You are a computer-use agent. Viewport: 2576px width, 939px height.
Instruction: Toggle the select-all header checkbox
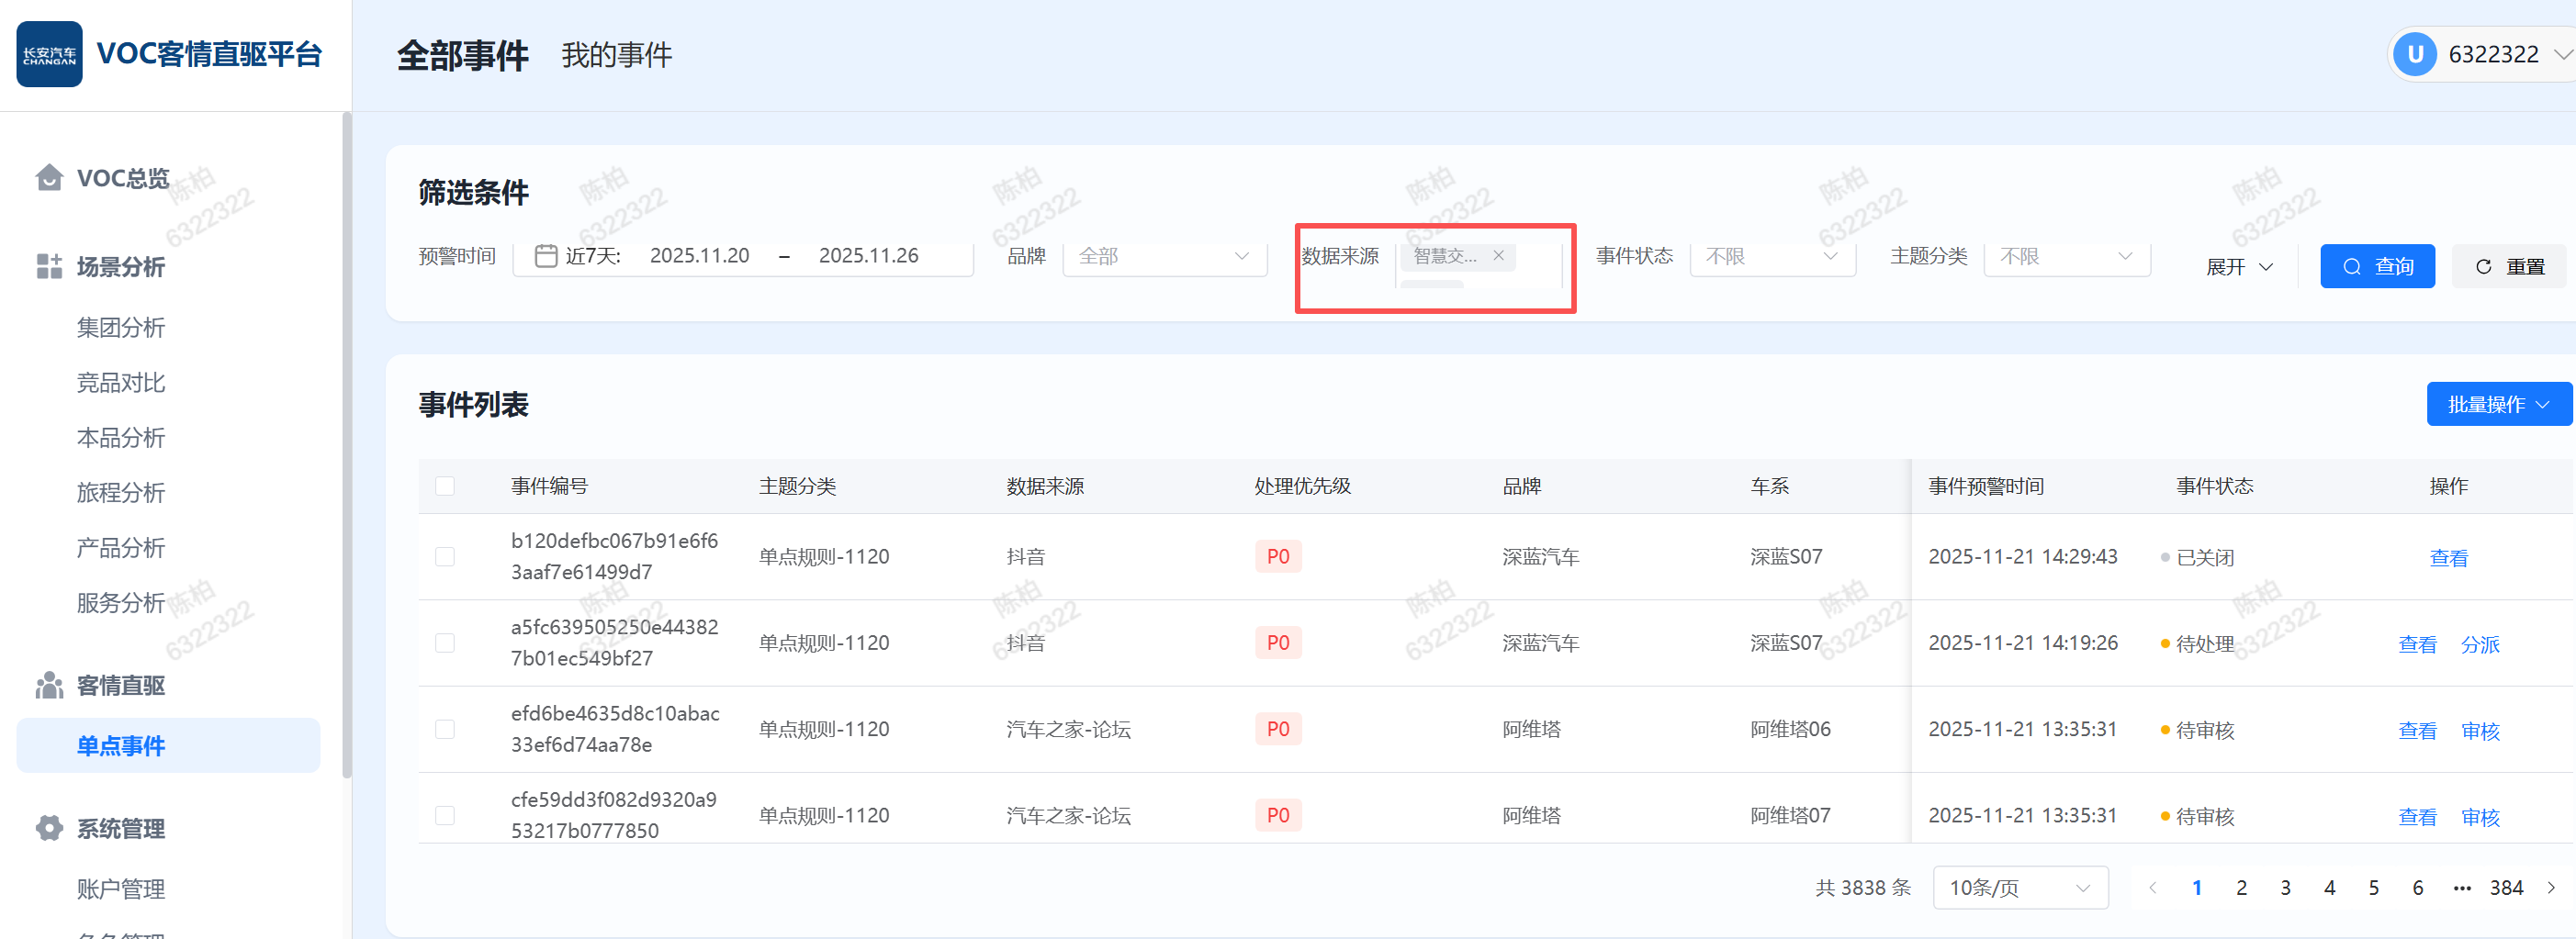click(445, 486)
